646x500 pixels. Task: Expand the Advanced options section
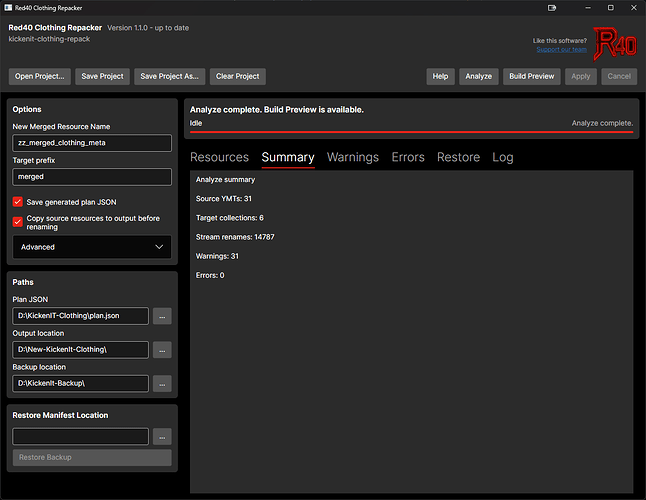[92, 247]
